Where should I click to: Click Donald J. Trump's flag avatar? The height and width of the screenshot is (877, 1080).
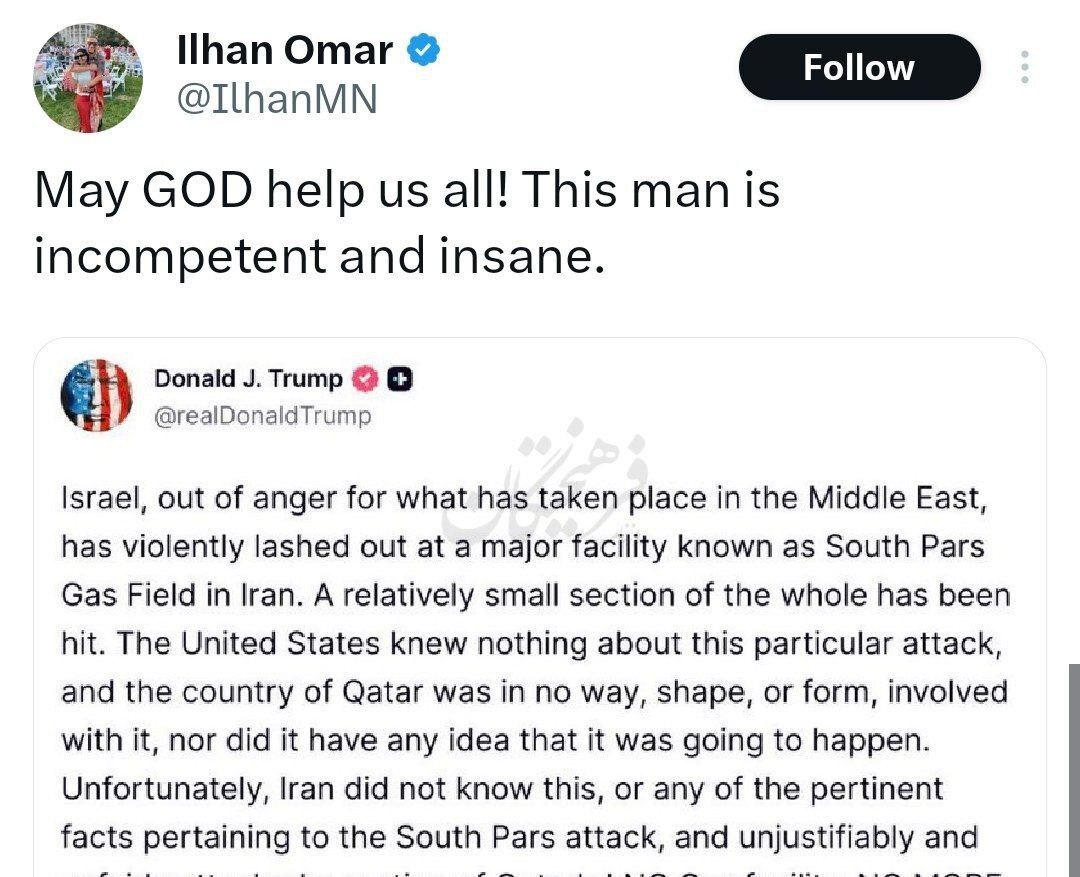96,395
